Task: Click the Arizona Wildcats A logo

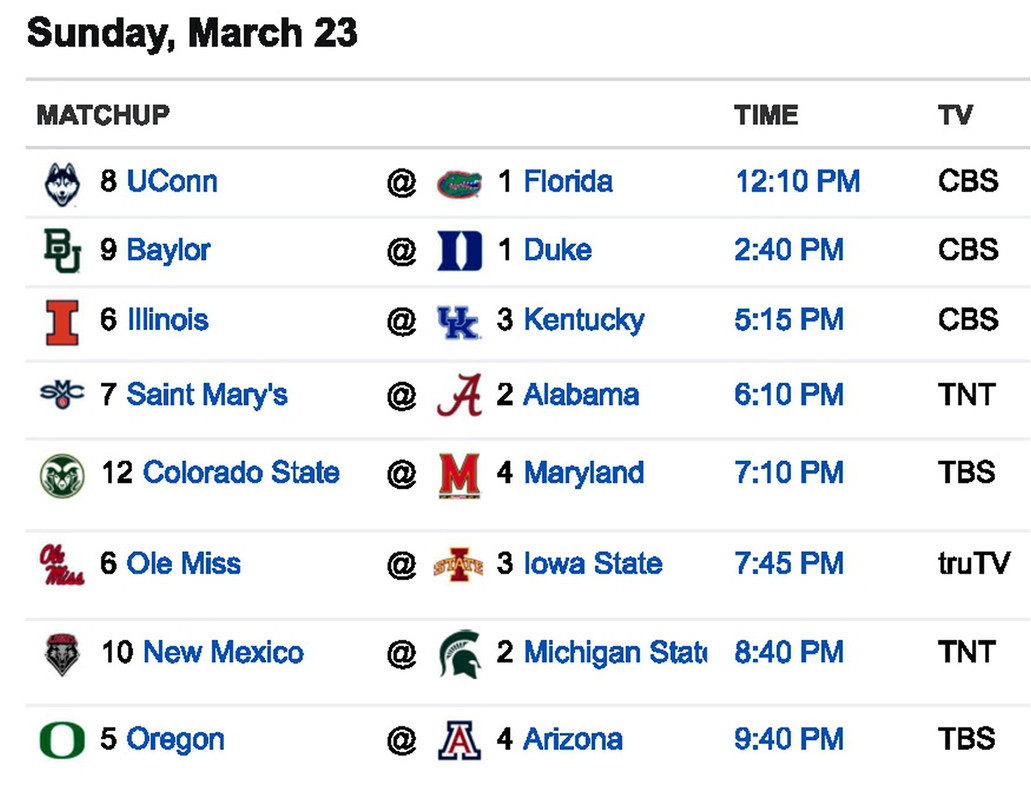Action: tap(459, 740)
